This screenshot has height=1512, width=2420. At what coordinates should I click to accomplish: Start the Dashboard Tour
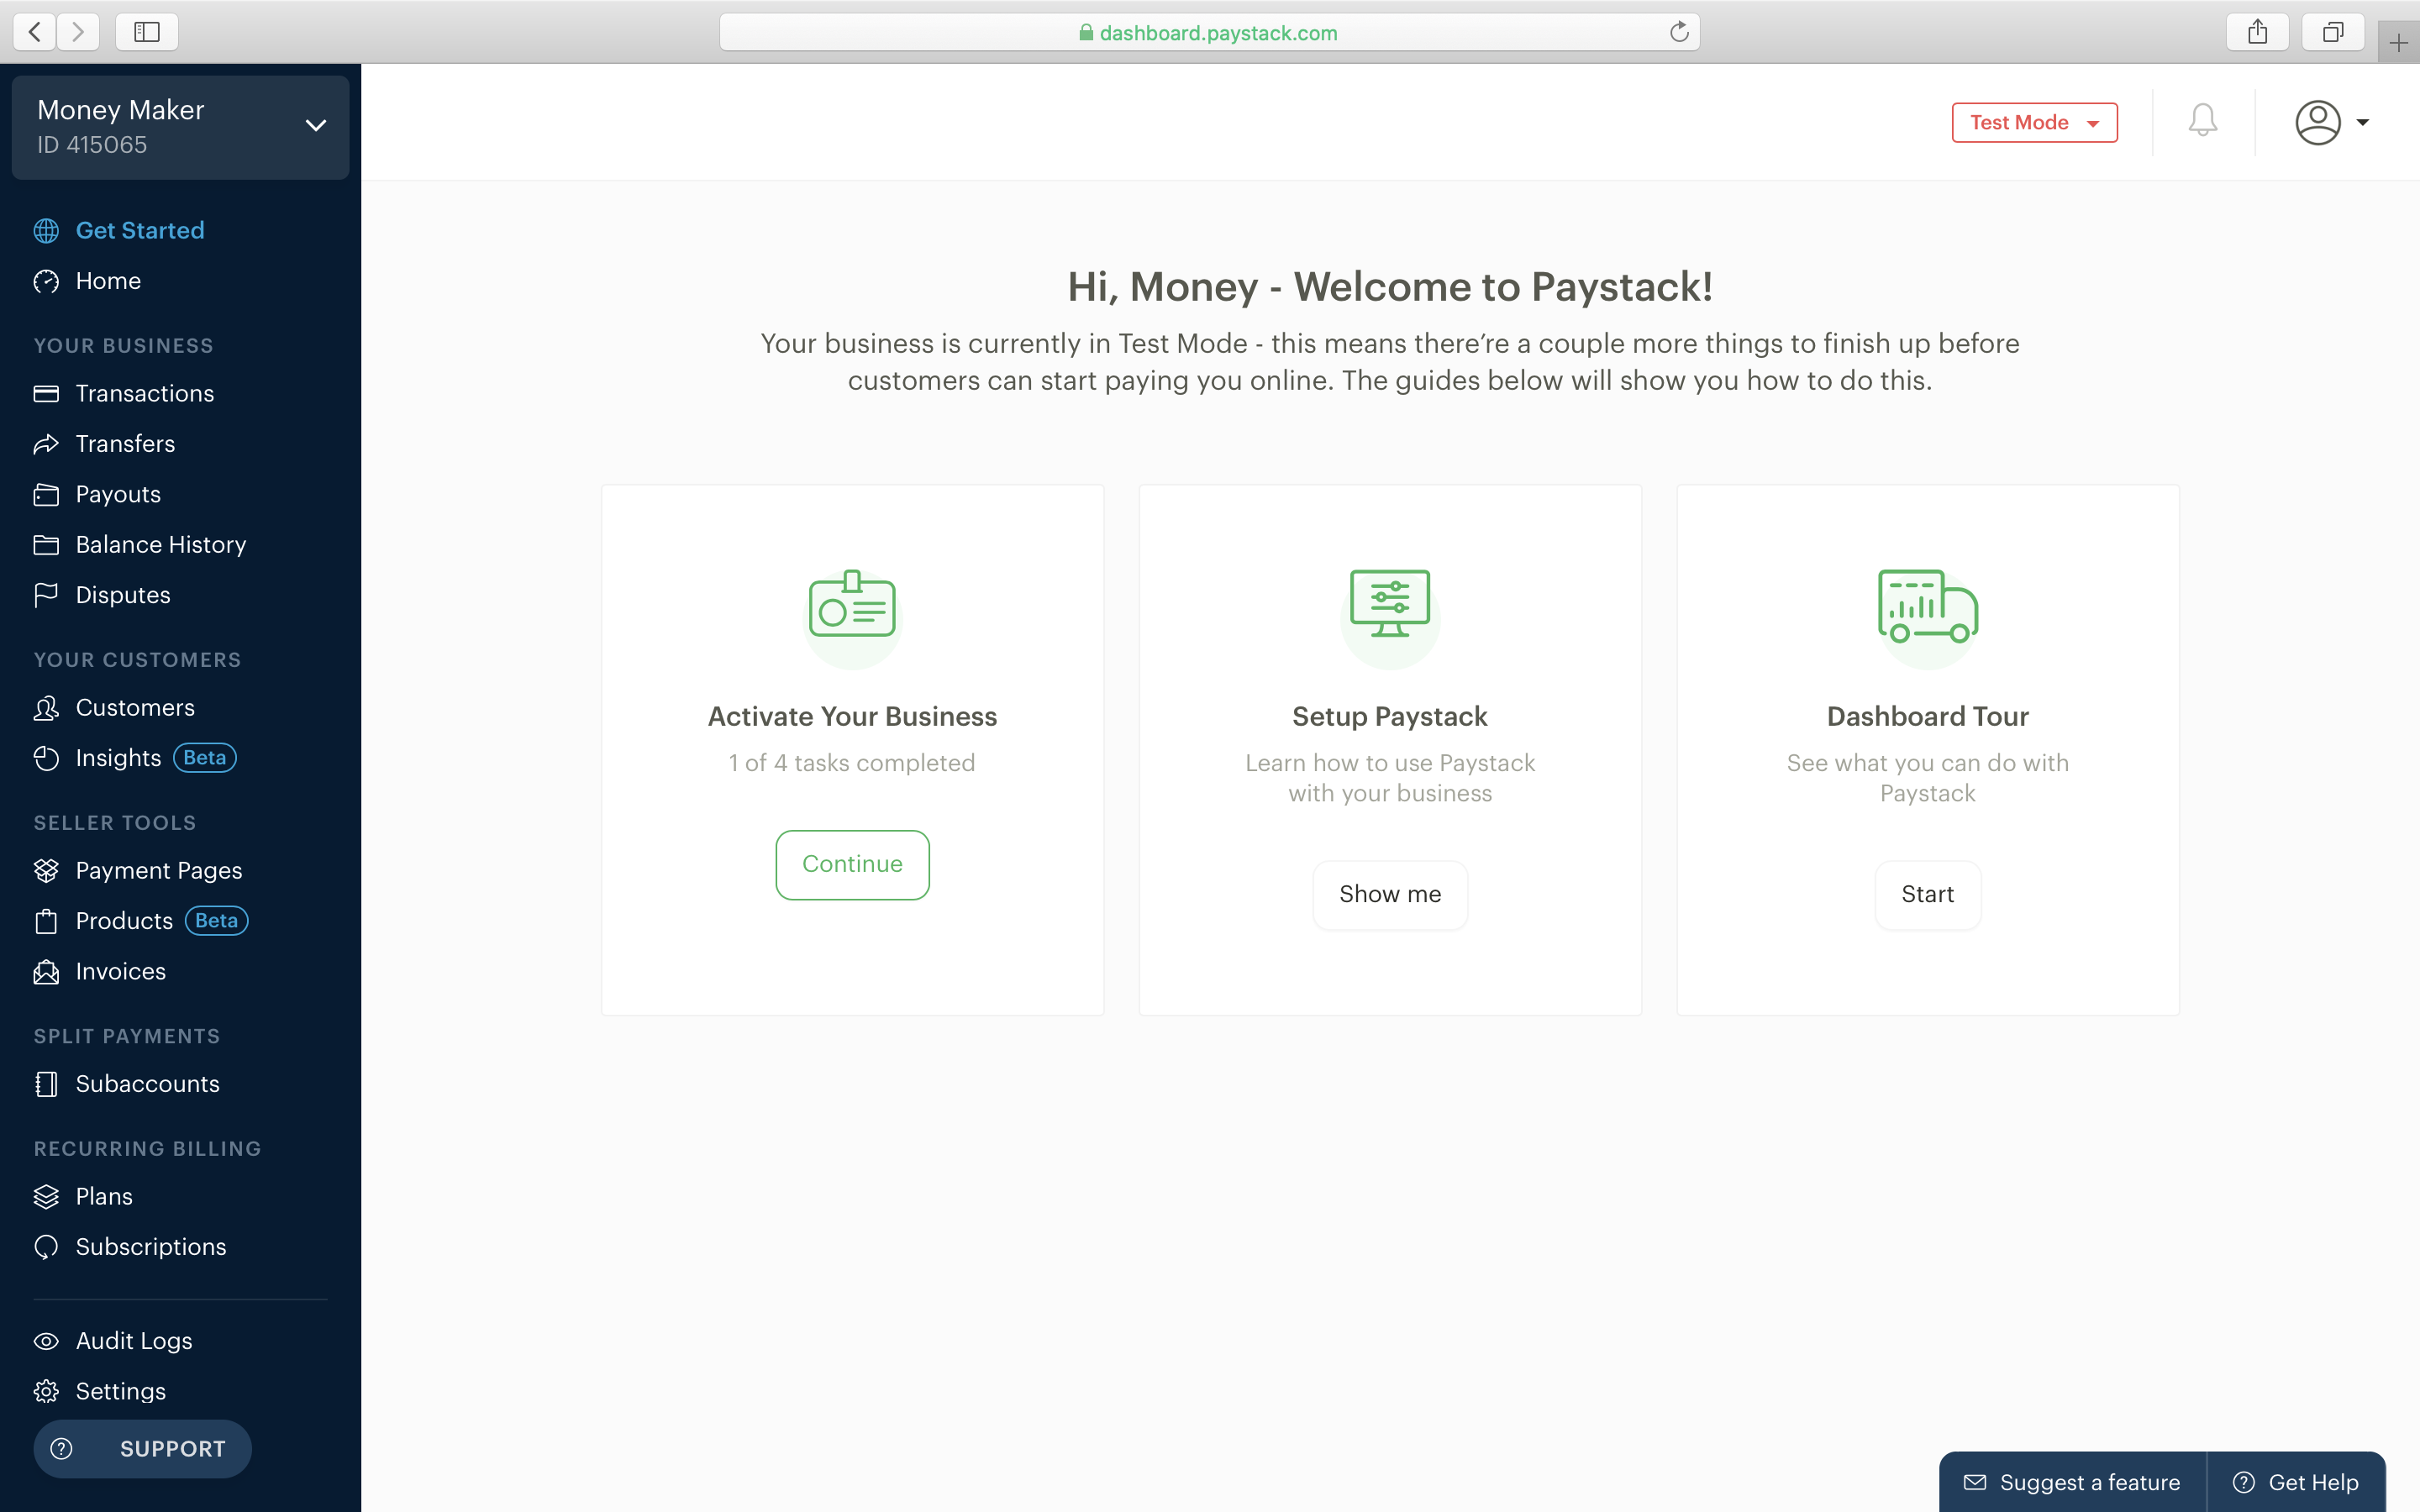tap(1927, 894)
